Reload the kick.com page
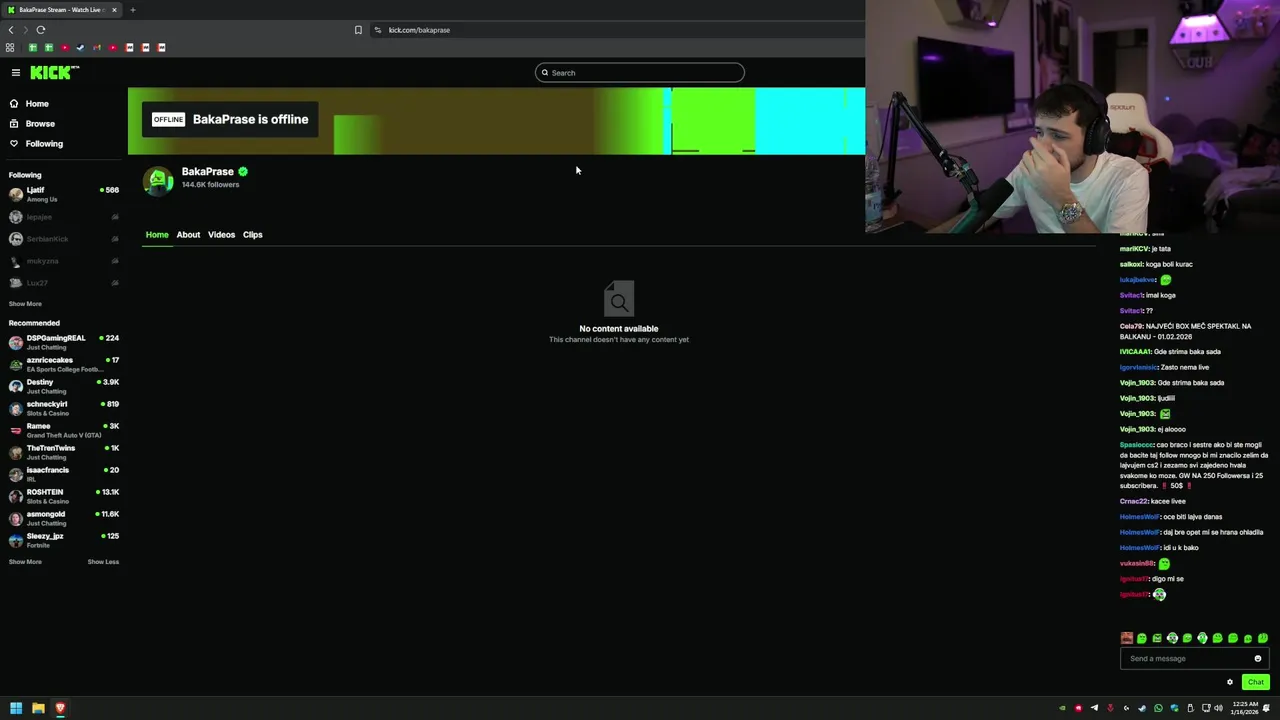The image size is (1280, 720). [x=41, y=30]
